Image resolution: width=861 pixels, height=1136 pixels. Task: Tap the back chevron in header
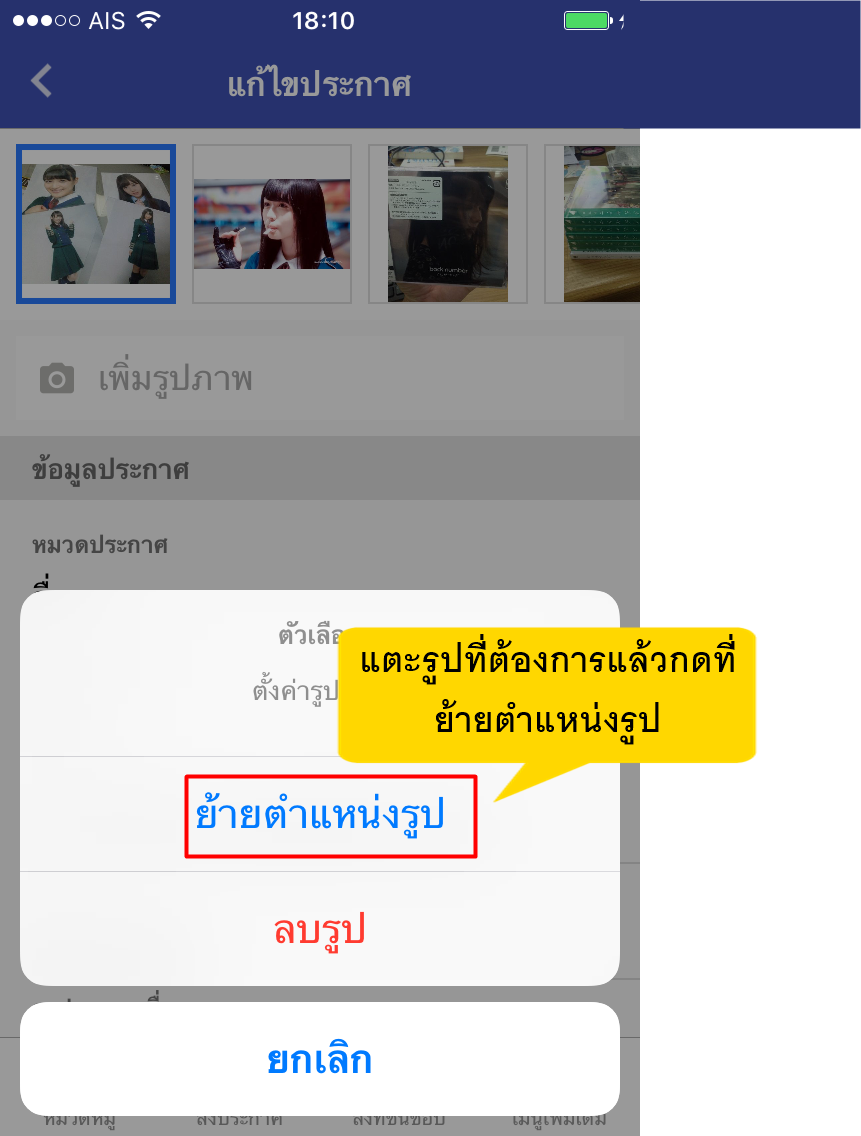(41, 80)
